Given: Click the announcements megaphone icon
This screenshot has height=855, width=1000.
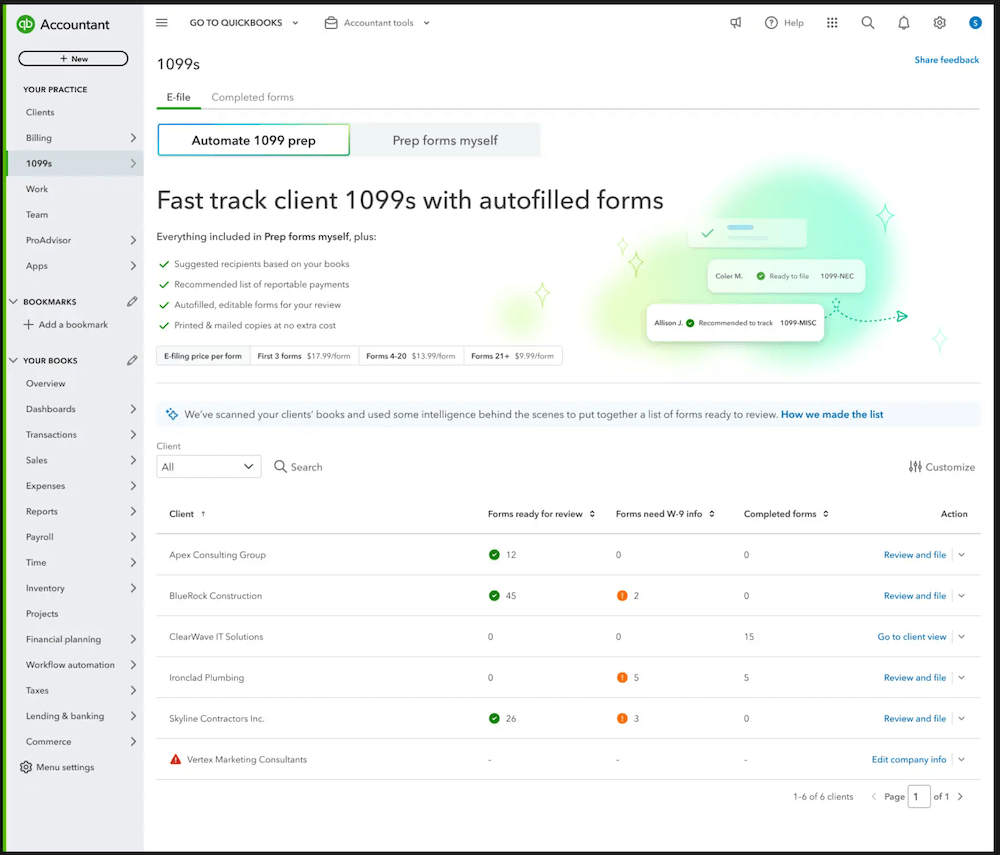Looking at the screenshot, I should tap(736, 22).
